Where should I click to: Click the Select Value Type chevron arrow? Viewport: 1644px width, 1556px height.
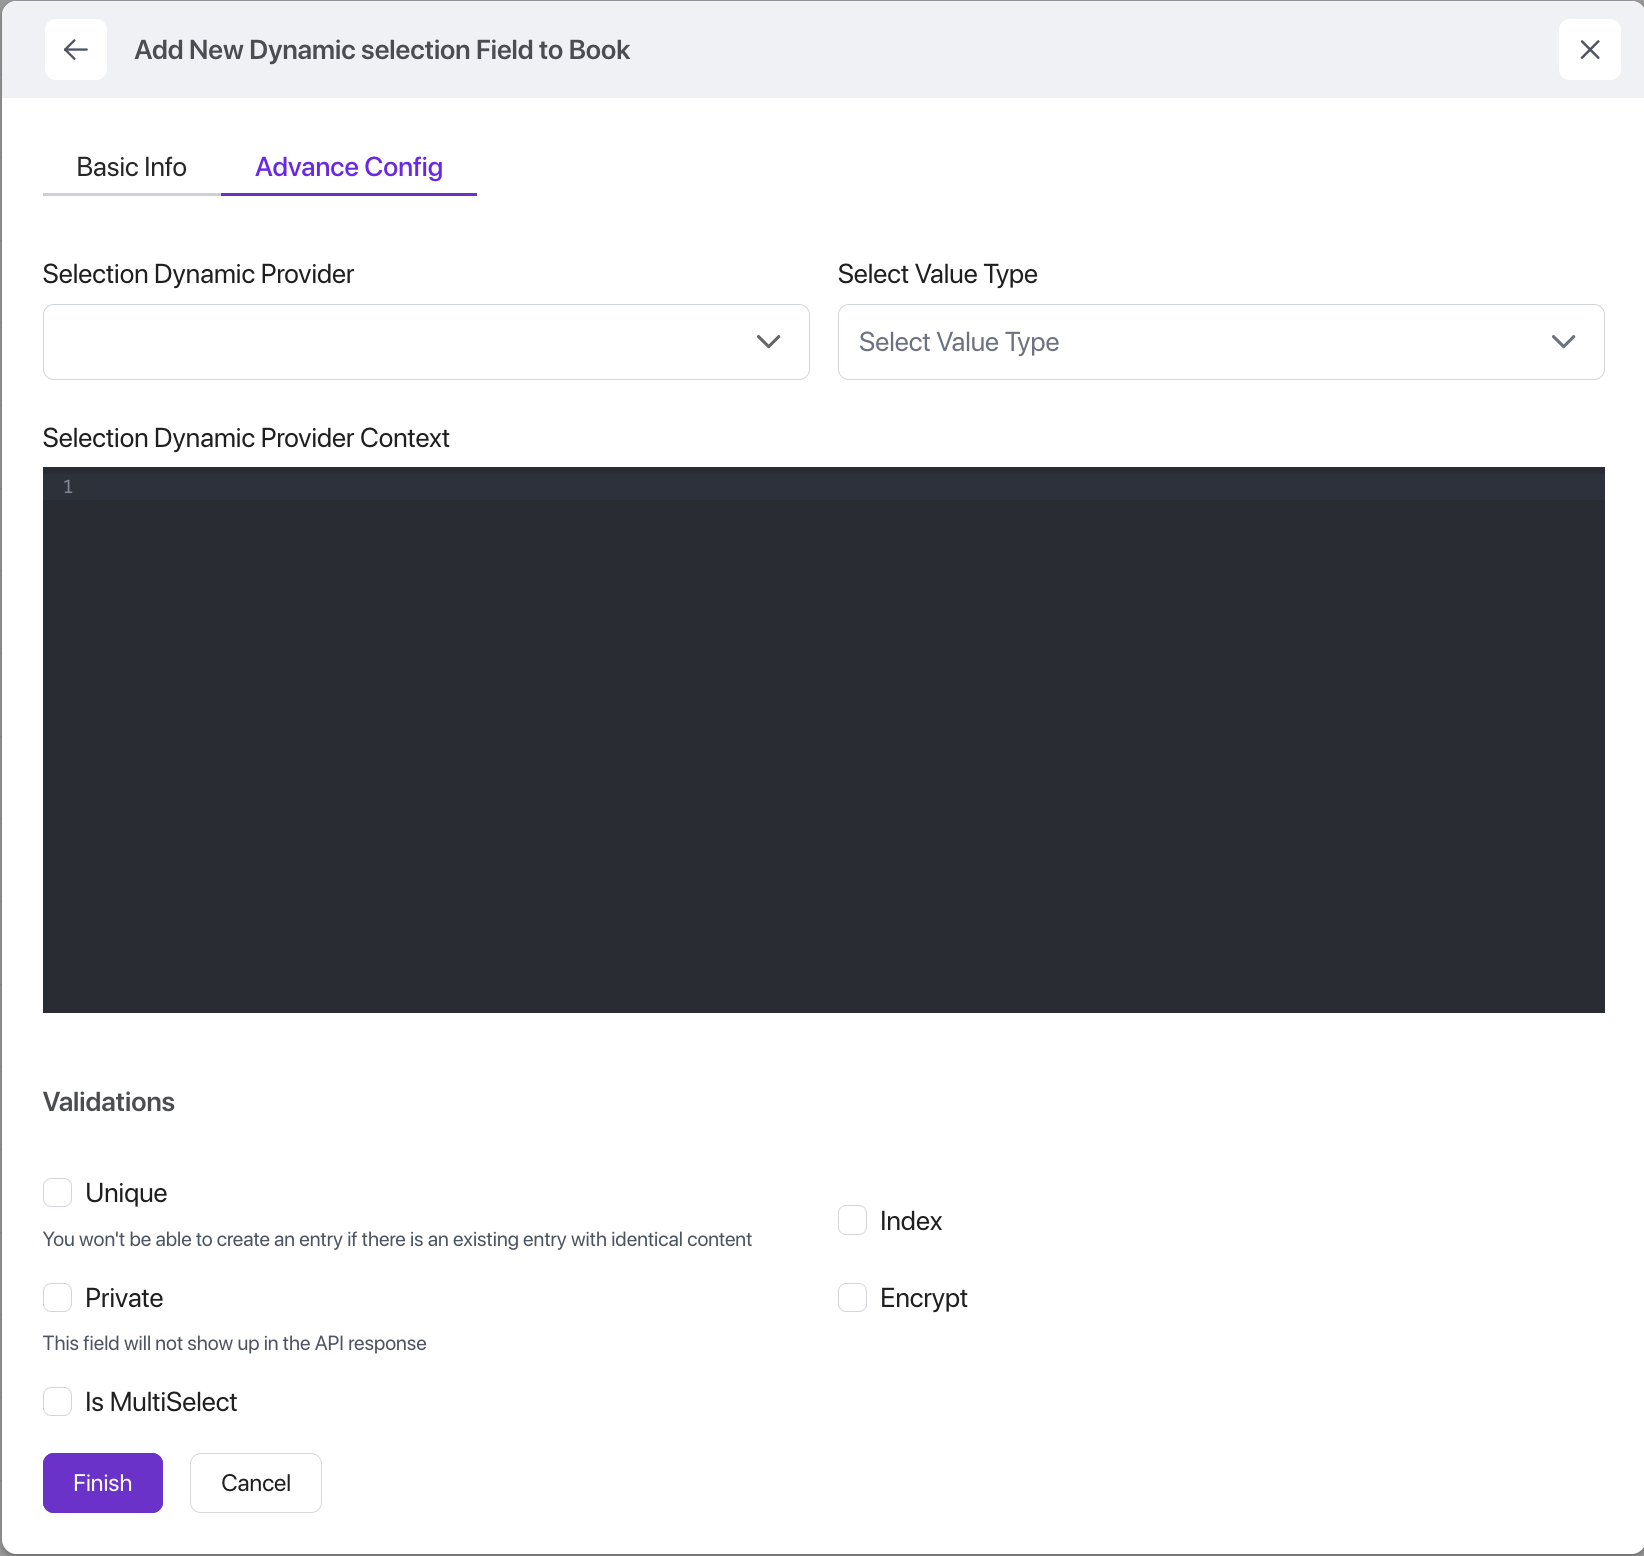tap(1563, 342)
